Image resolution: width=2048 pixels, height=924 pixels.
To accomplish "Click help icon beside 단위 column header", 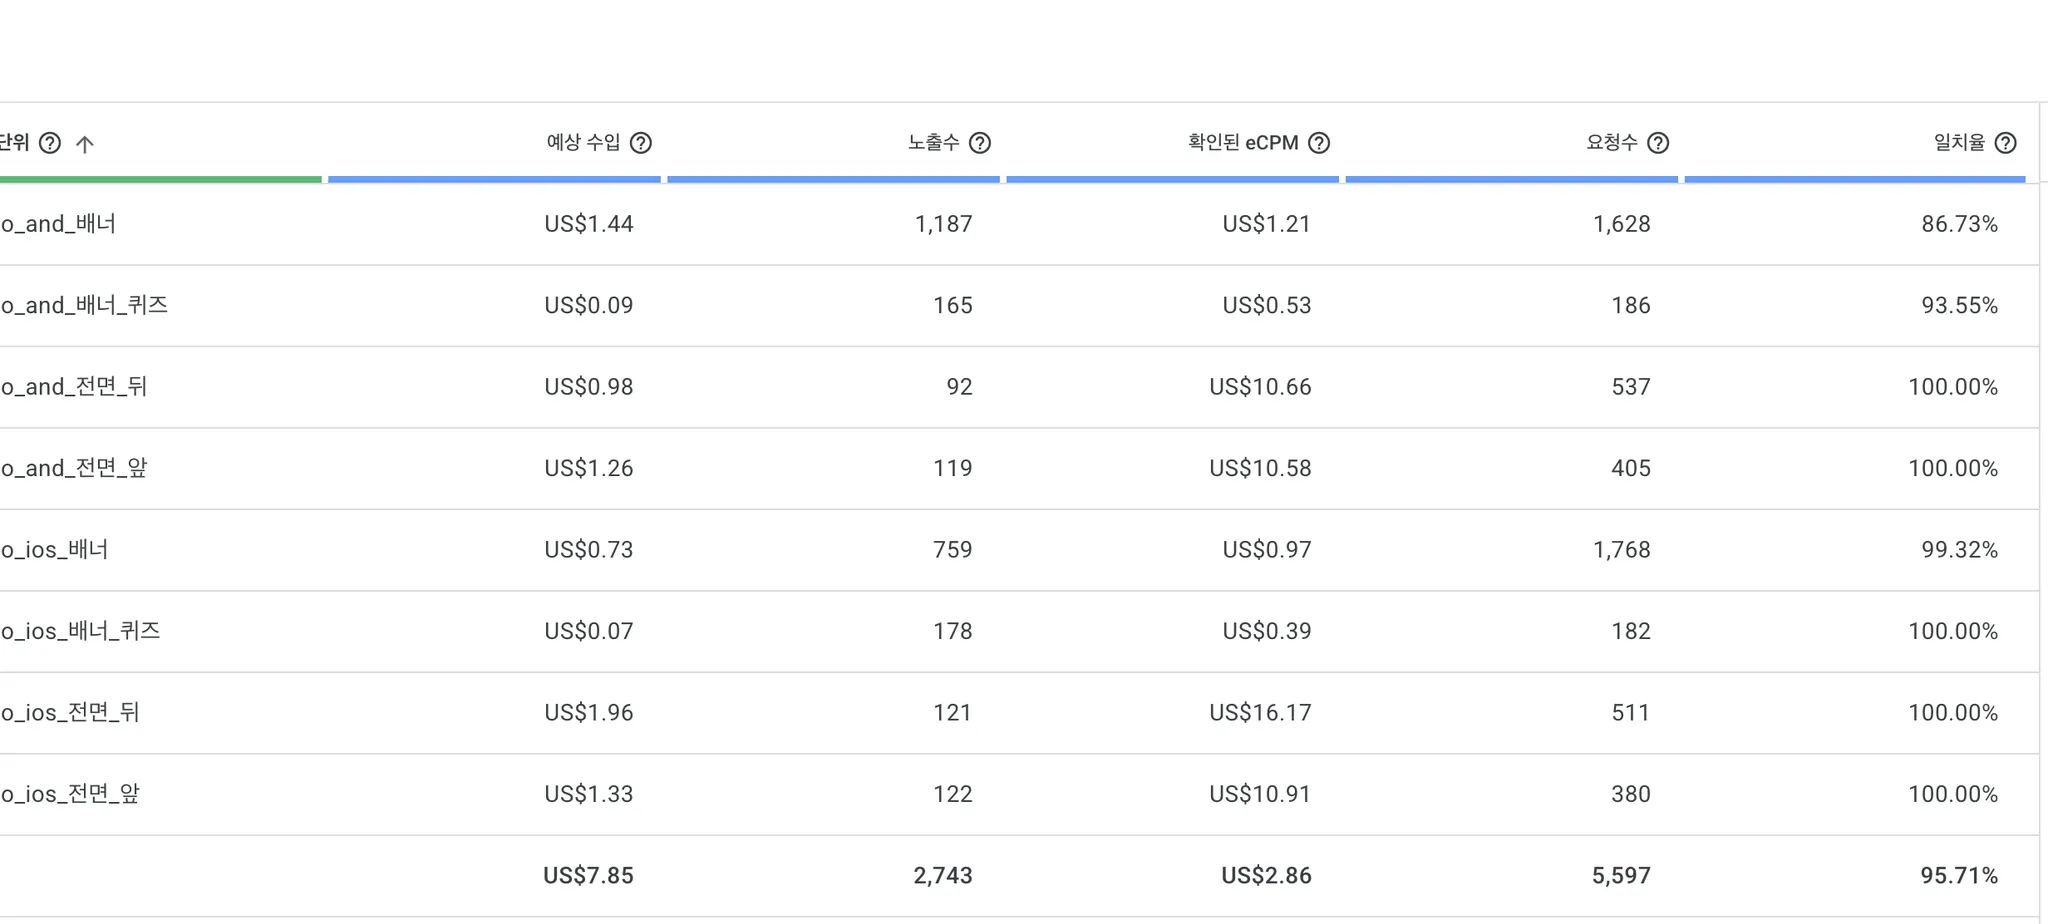I will [50, 143].
